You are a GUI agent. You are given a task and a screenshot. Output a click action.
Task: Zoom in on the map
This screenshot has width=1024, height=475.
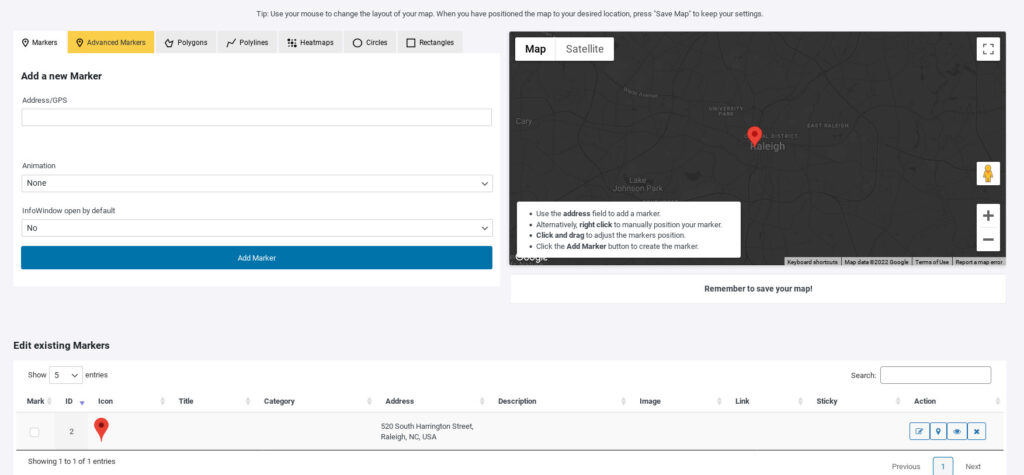(x=988, y=216)
